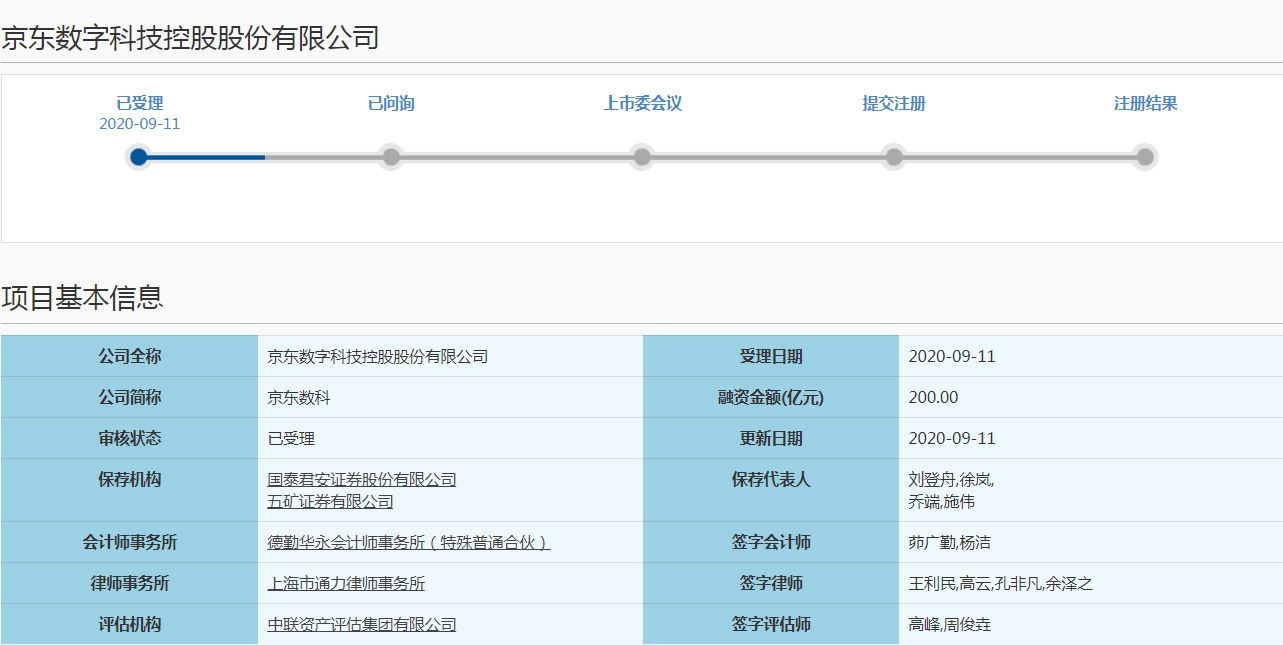Image resolution: width=1283 pixels, height=645 pixels.
Task: Click the page title 京东数字科技控股股份有限公司
Action: coord(190,38)
